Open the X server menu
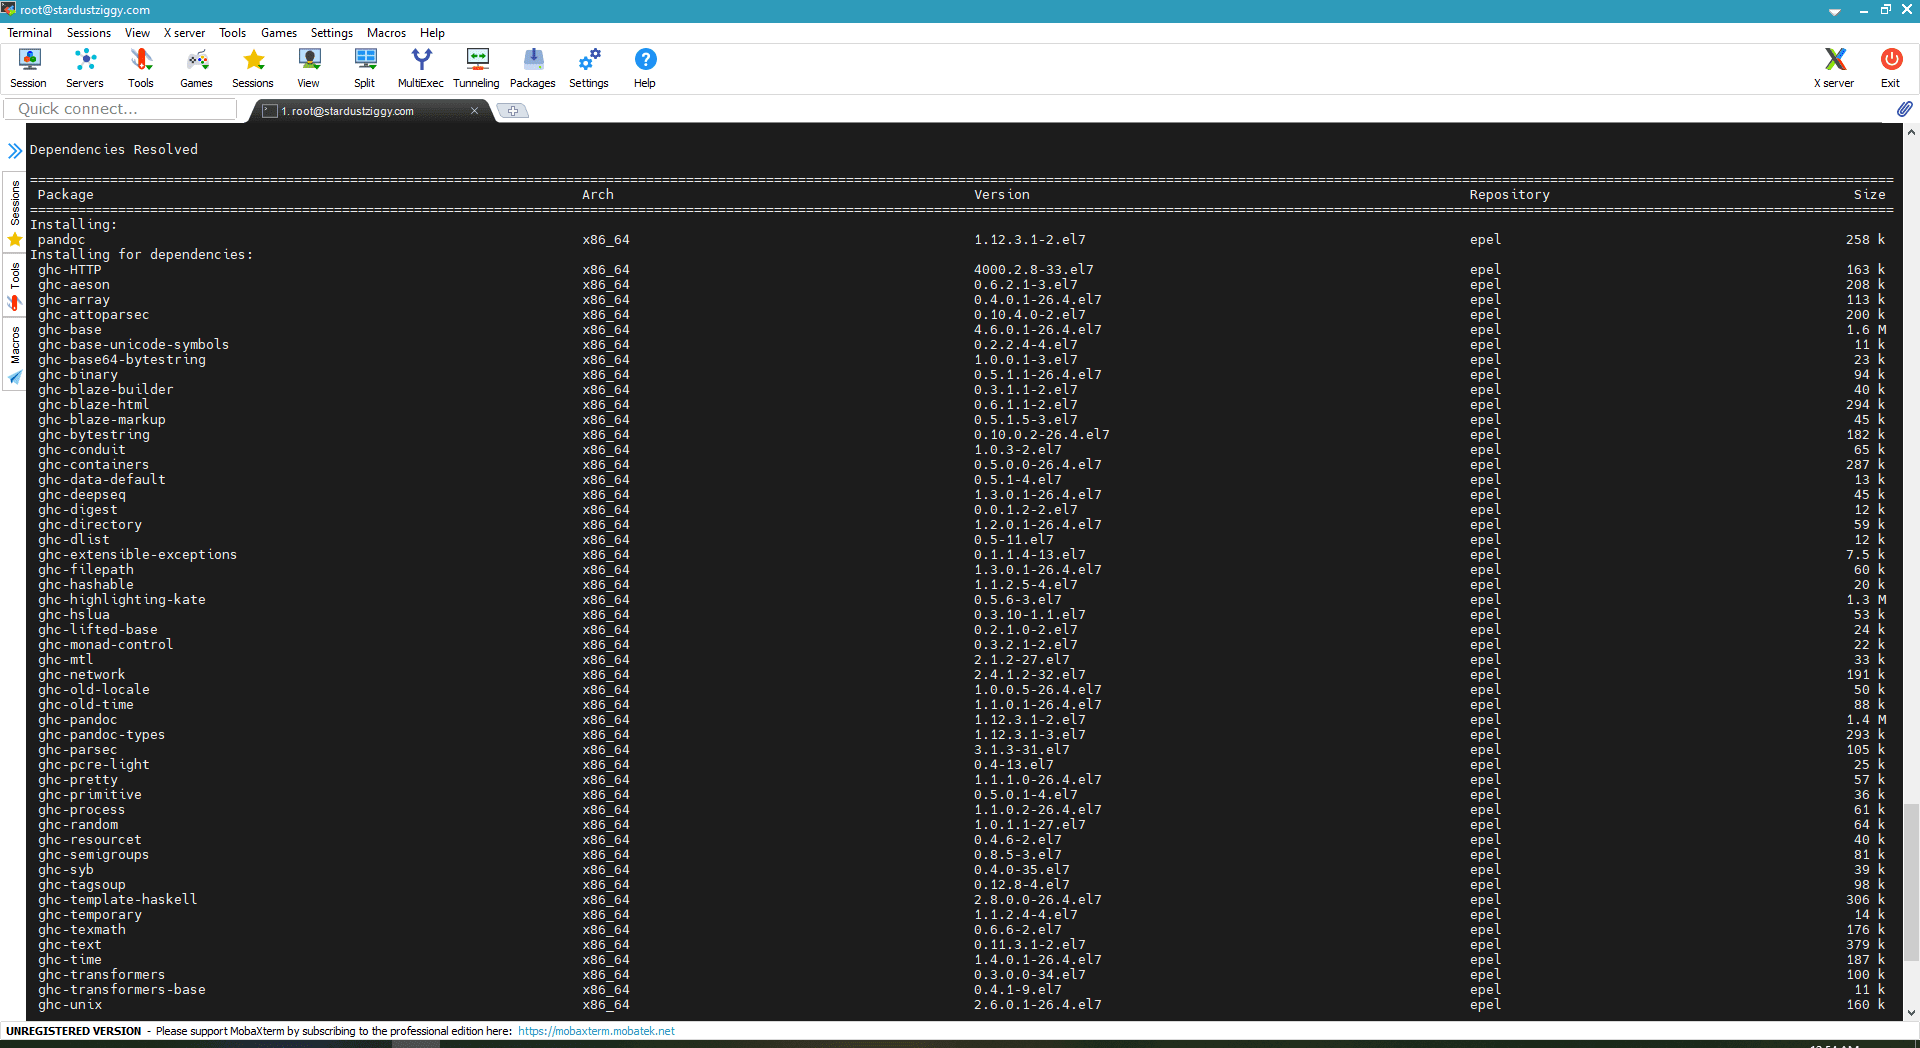This screenshot has width=1920, height=1048. (184, 33)
